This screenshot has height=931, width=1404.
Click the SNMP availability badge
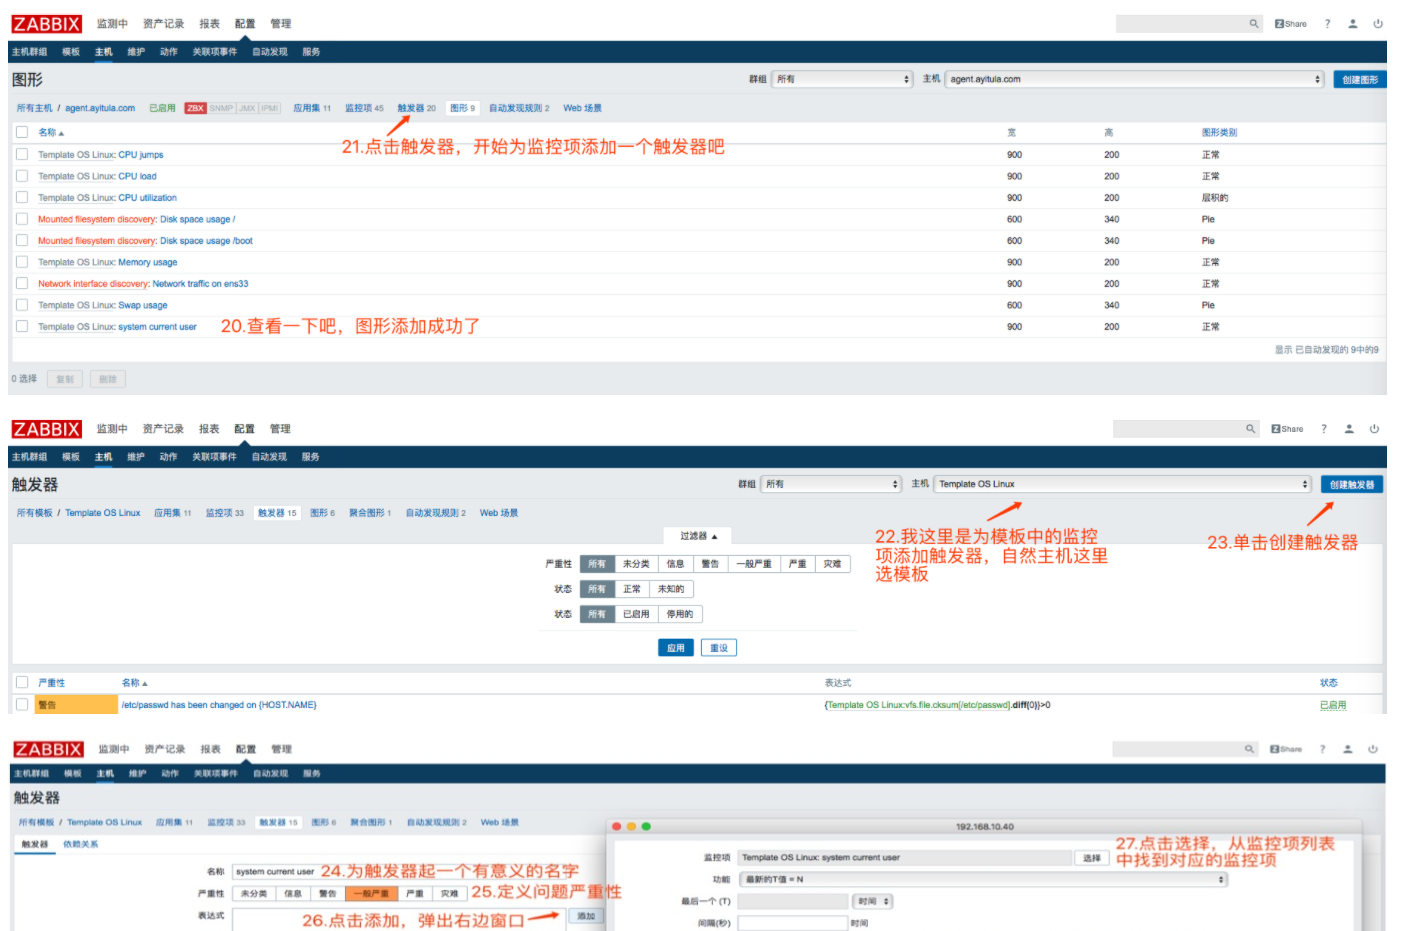(221, 108)
